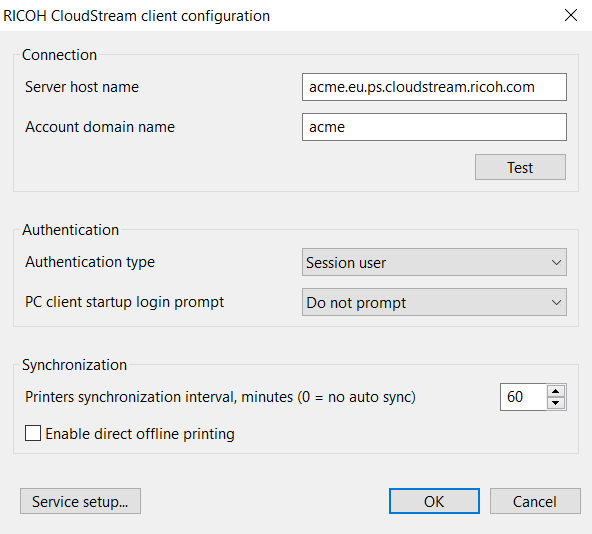Click the Server host name label
The image size is (592, 534).
[82, 87]
